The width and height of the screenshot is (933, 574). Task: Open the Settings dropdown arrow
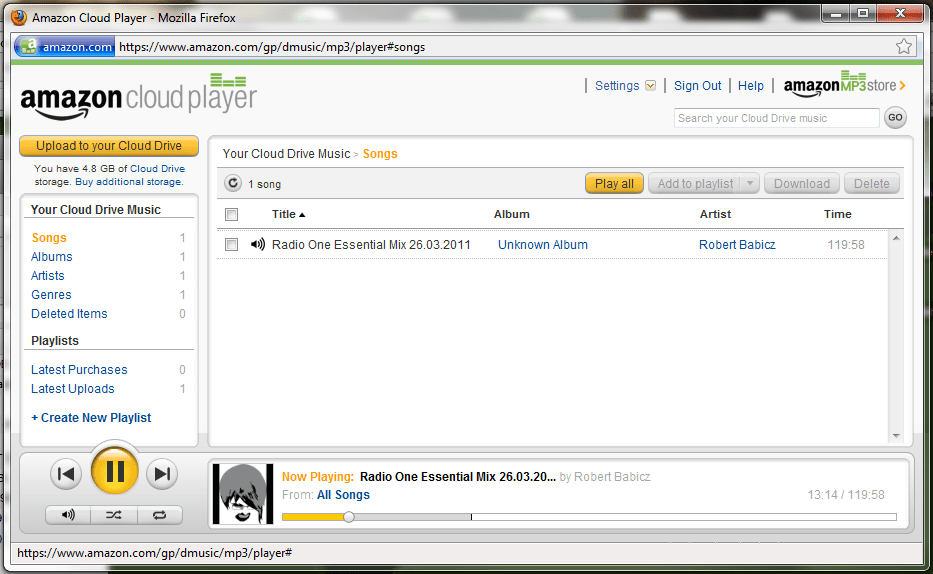[650, 86]
